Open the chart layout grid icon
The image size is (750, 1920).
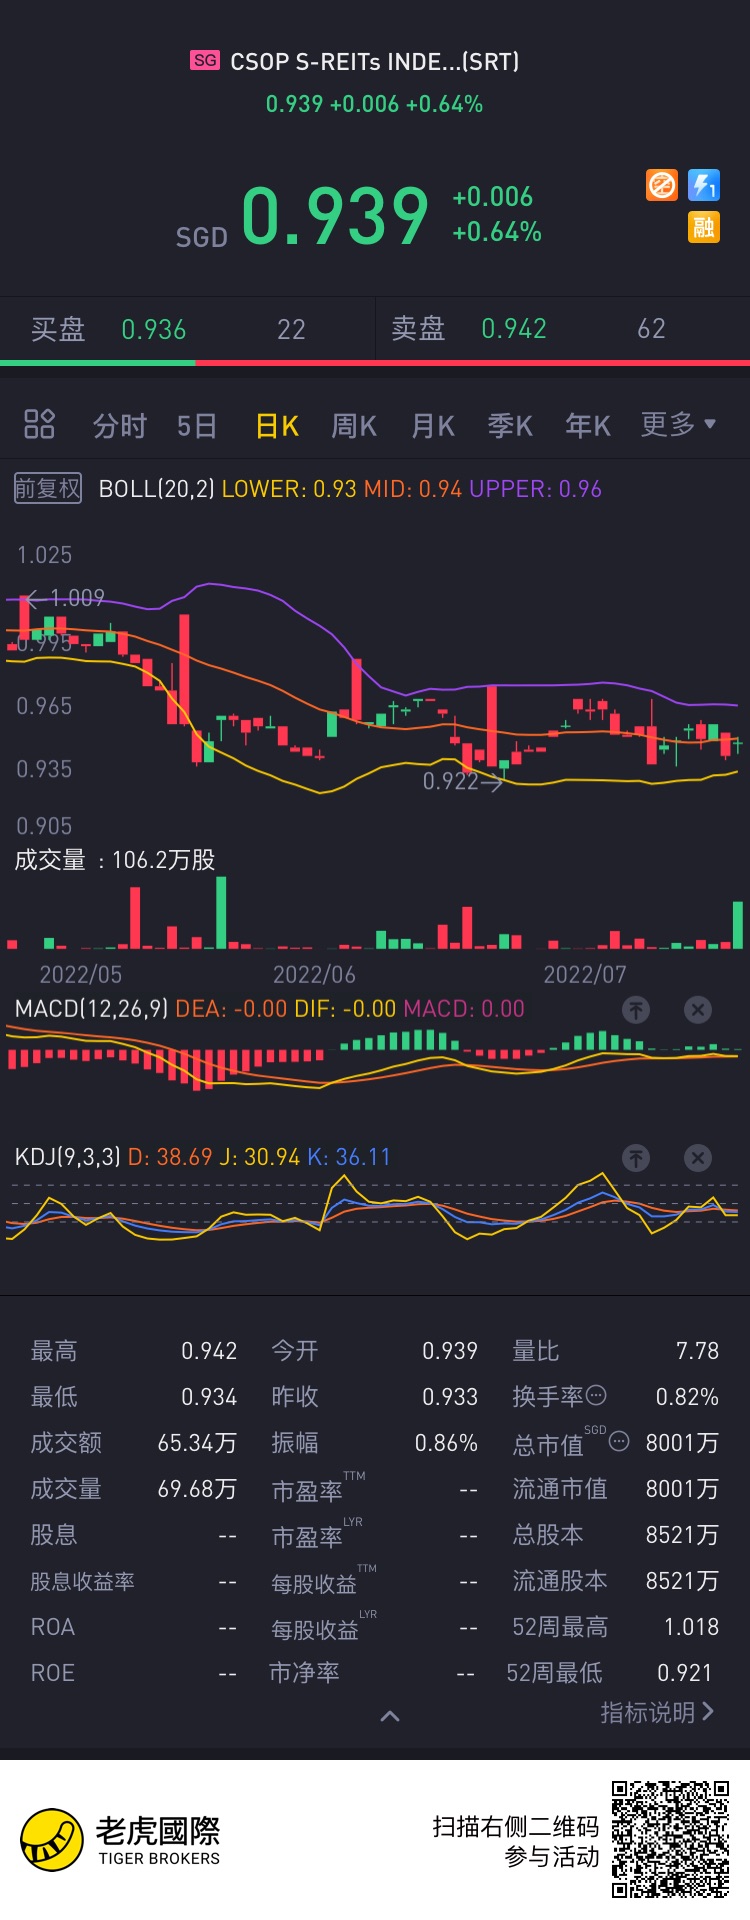pos(39,424)
